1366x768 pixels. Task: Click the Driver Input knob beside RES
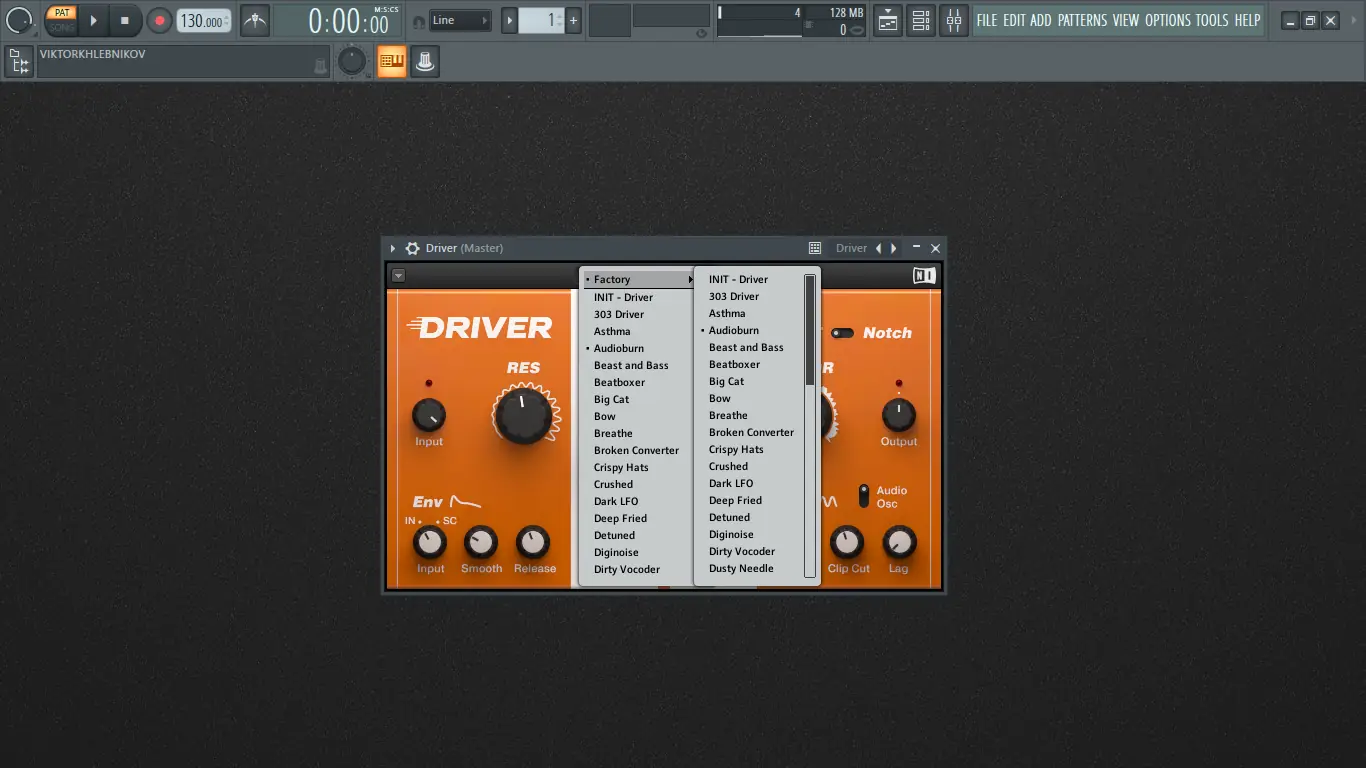[429, 415]
